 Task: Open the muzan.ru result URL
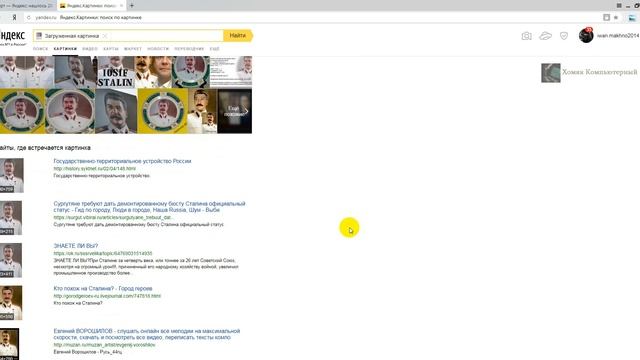tap(104, 345)
